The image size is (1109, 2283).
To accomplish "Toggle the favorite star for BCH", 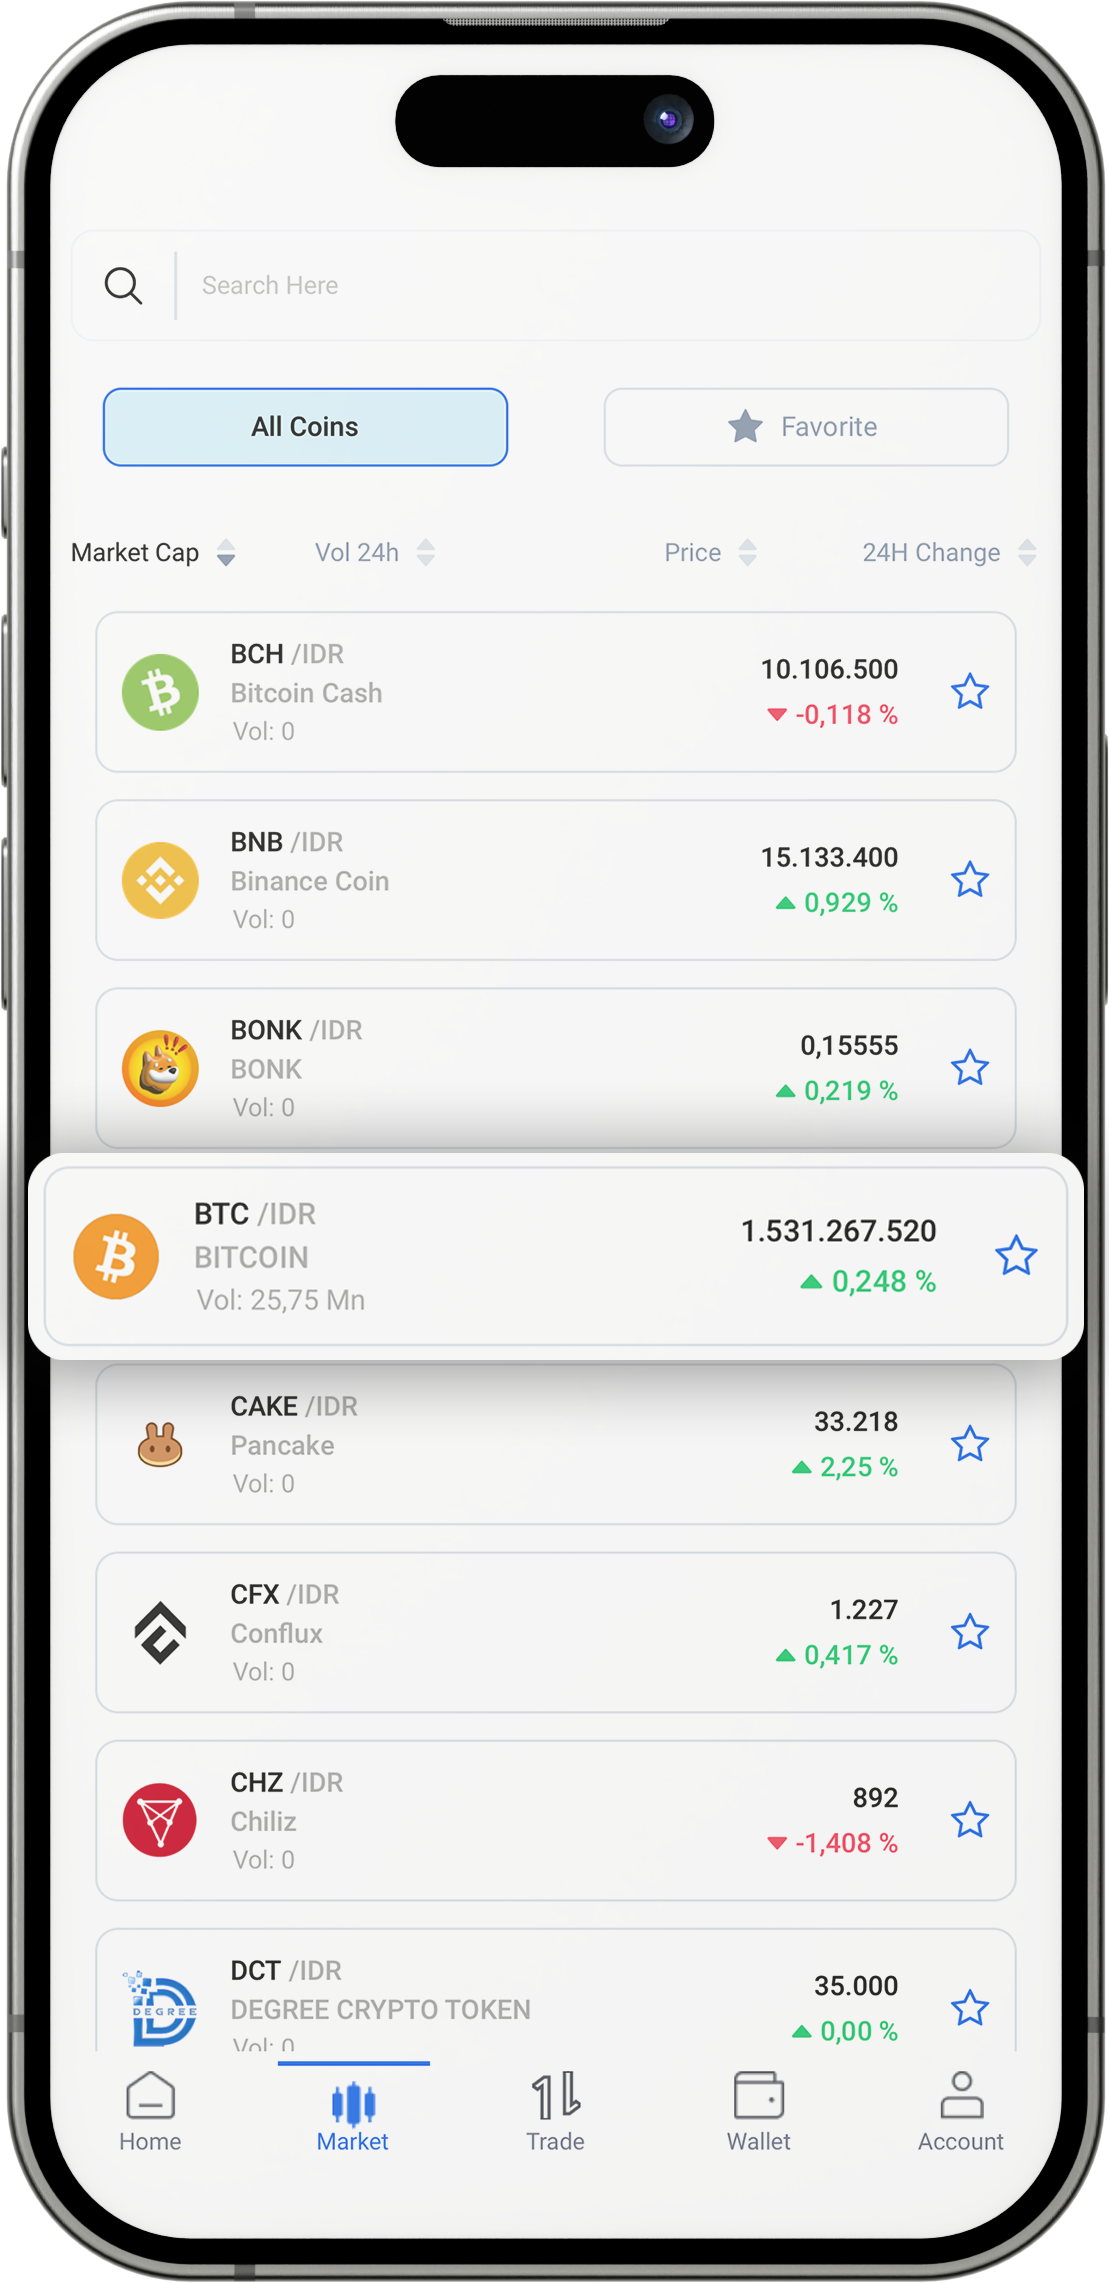I will point(969,692).
